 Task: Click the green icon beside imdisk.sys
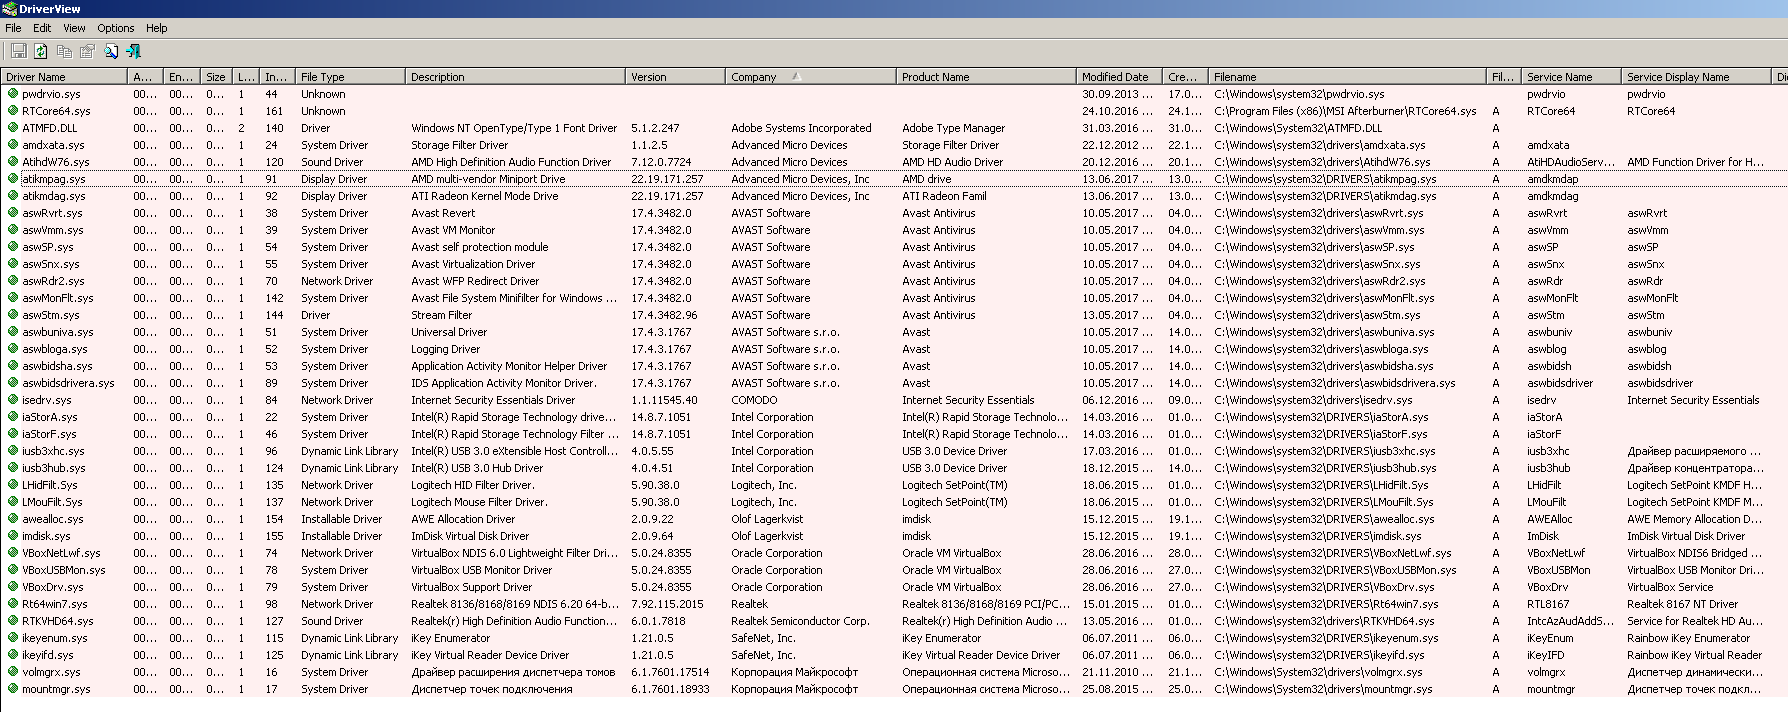point(13,536)
